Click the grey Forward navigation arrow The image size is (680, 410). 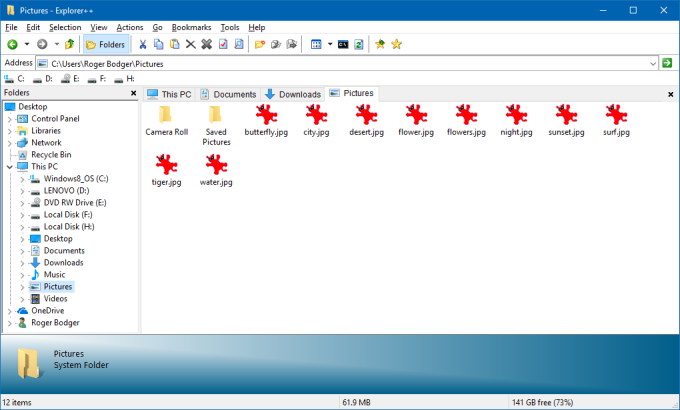point(42,44)
